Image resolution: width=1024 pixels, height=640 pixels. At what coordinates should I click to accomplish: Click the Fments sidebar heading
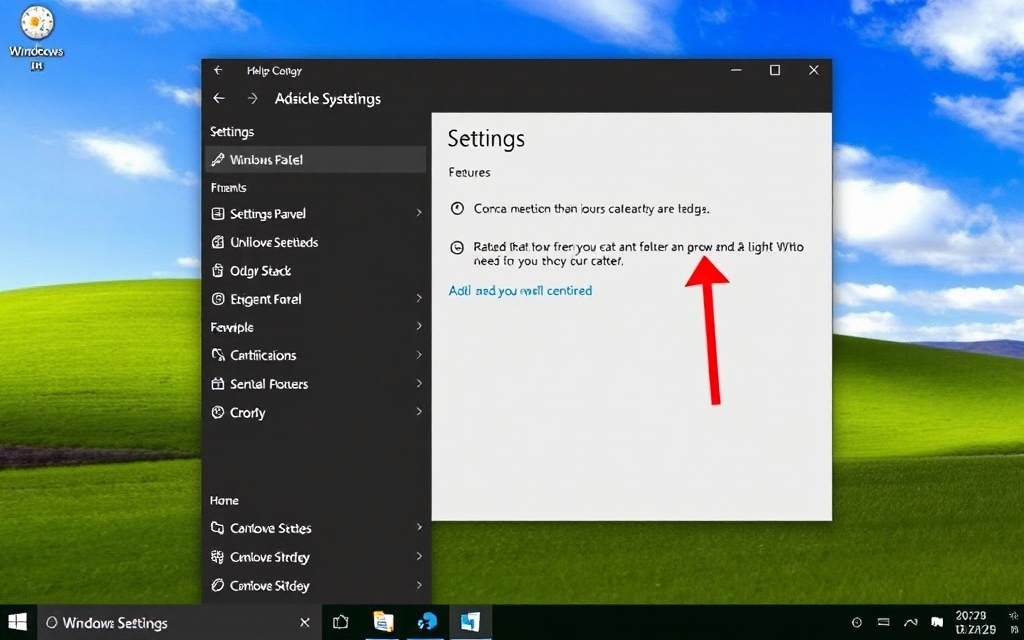click(x=229, y=187)
